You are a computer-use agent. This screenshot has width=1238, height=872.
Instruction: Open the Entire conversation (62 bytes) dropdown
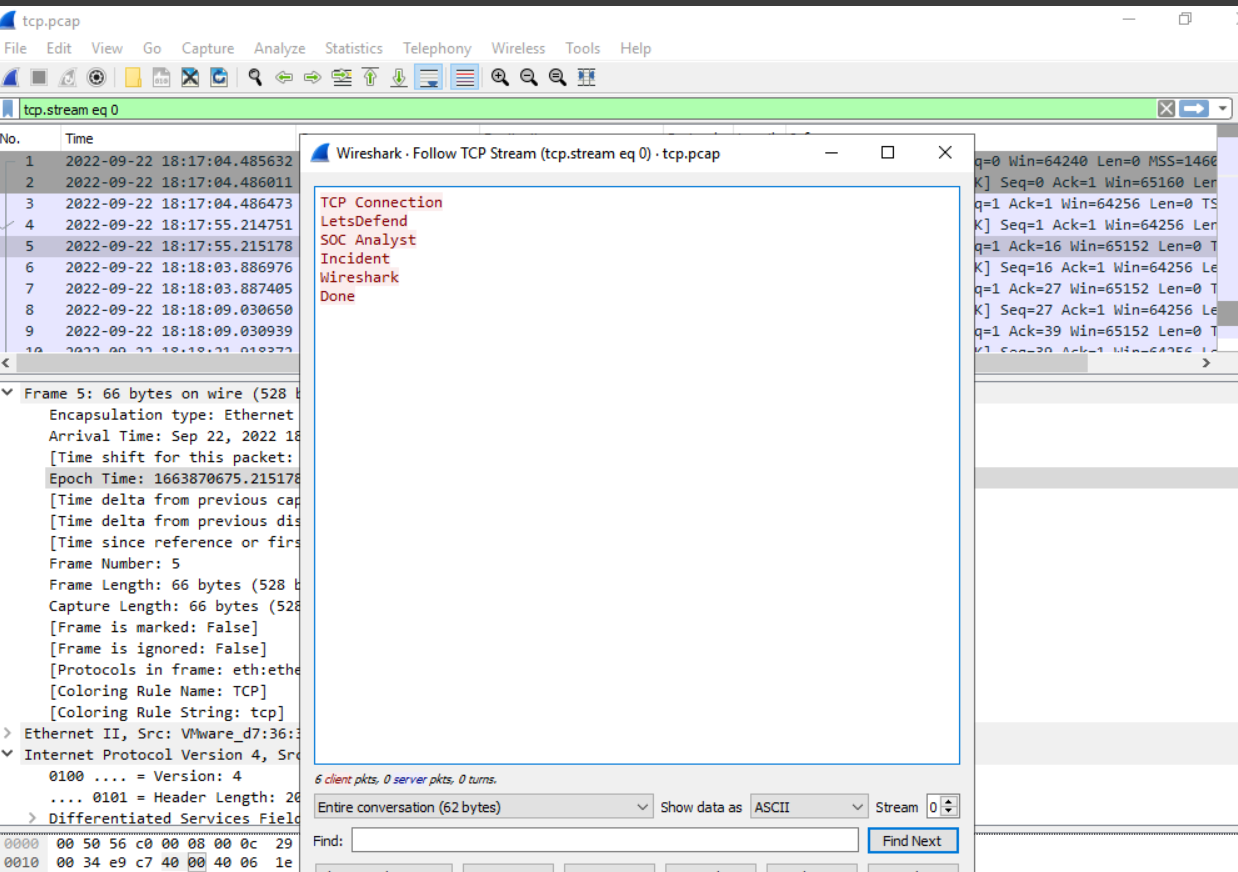click(485, 807)
